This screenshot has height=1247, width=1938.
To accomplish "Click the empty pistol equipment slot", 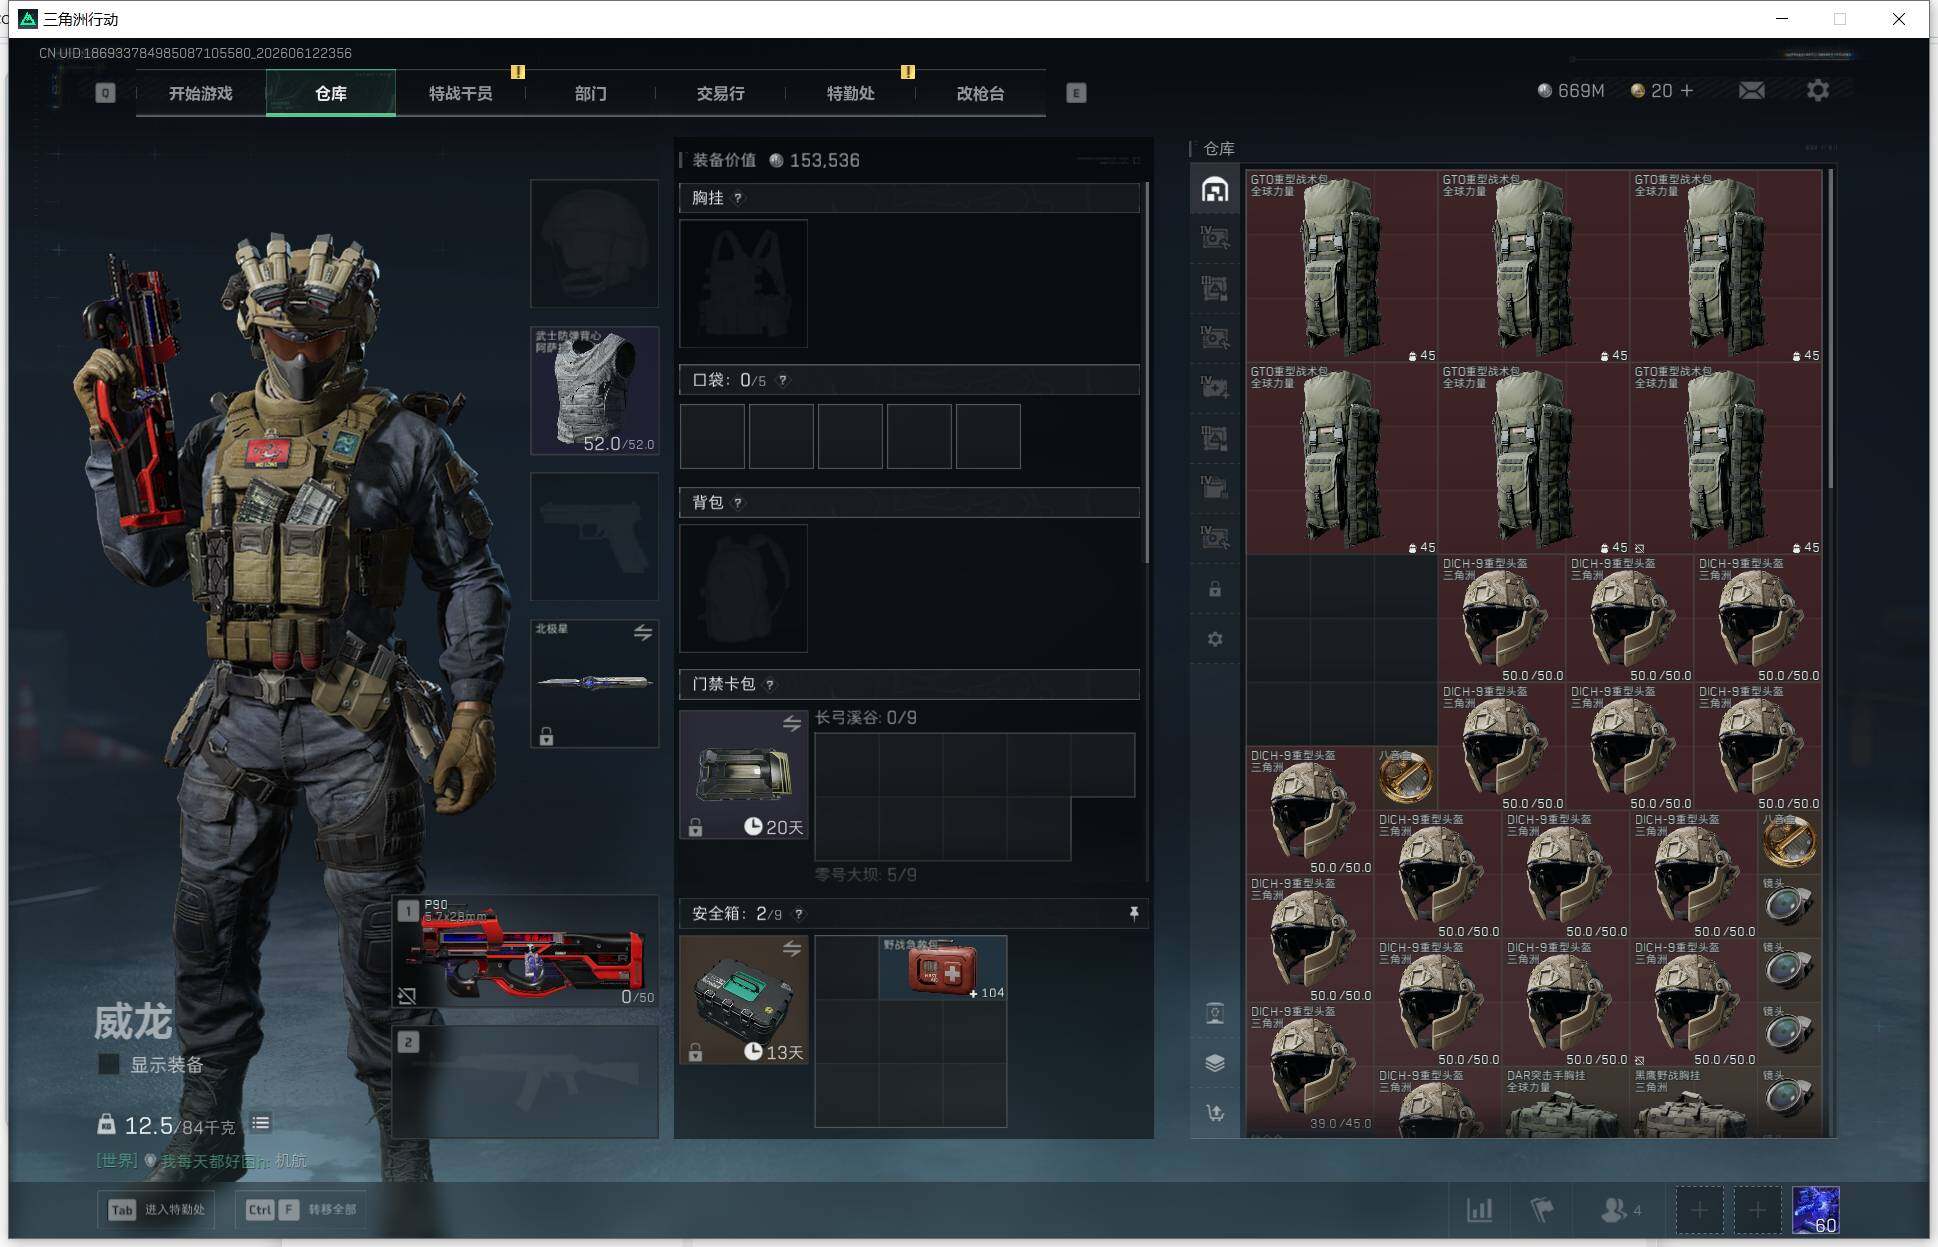I will [594, 536].
